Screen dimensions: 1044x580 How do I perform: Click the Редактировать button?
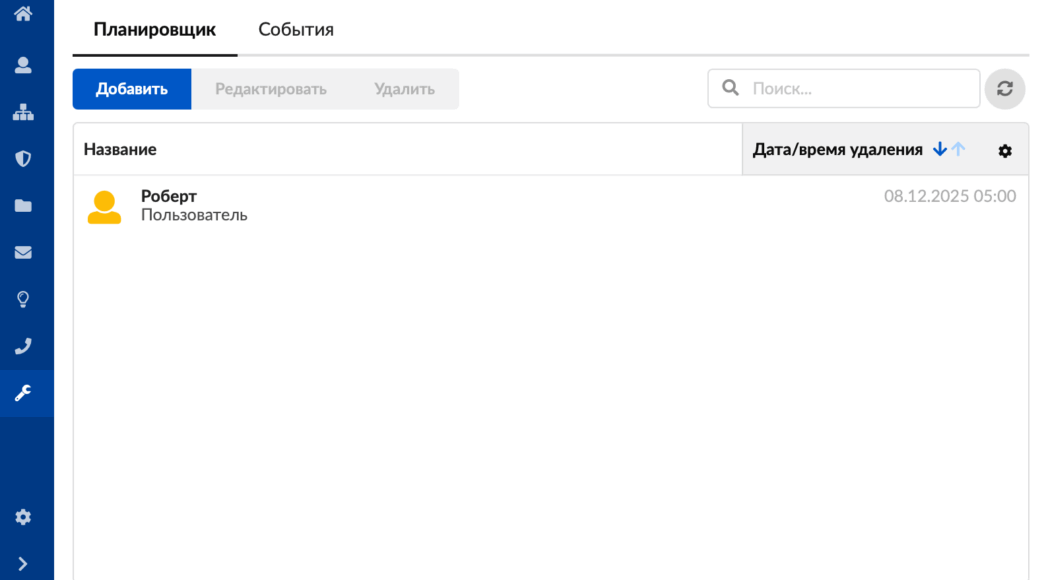(271, 89)
